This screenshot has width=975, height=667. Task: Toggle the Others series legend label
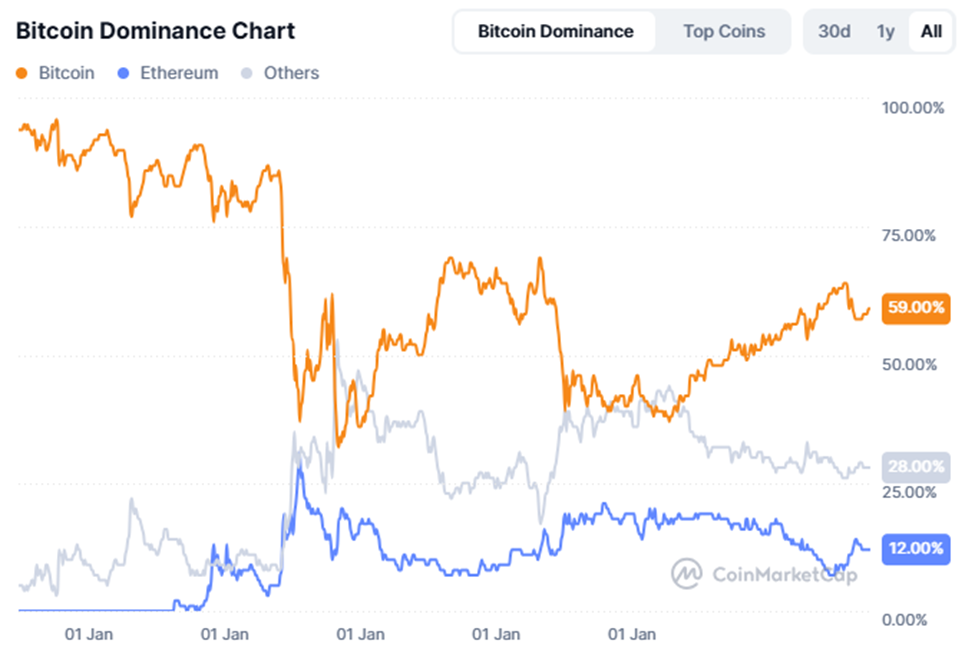click(x=291, y=73)
